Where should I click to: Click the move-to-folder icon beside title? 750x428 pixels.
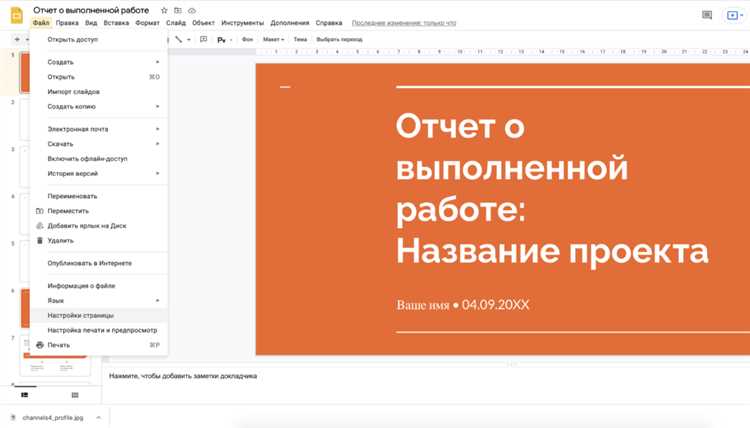tap(178, 10)
